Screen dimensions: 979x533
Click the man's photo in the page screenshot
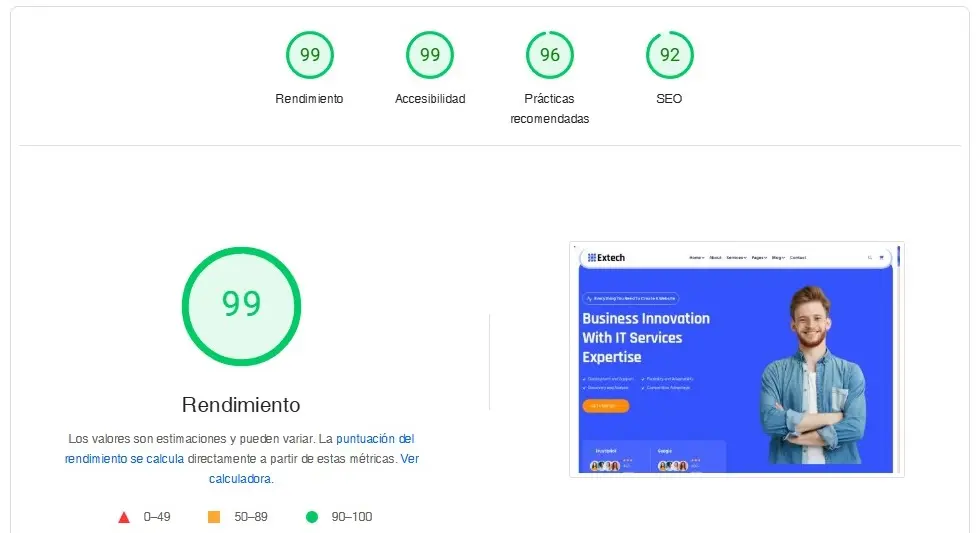tap(808, 375)
